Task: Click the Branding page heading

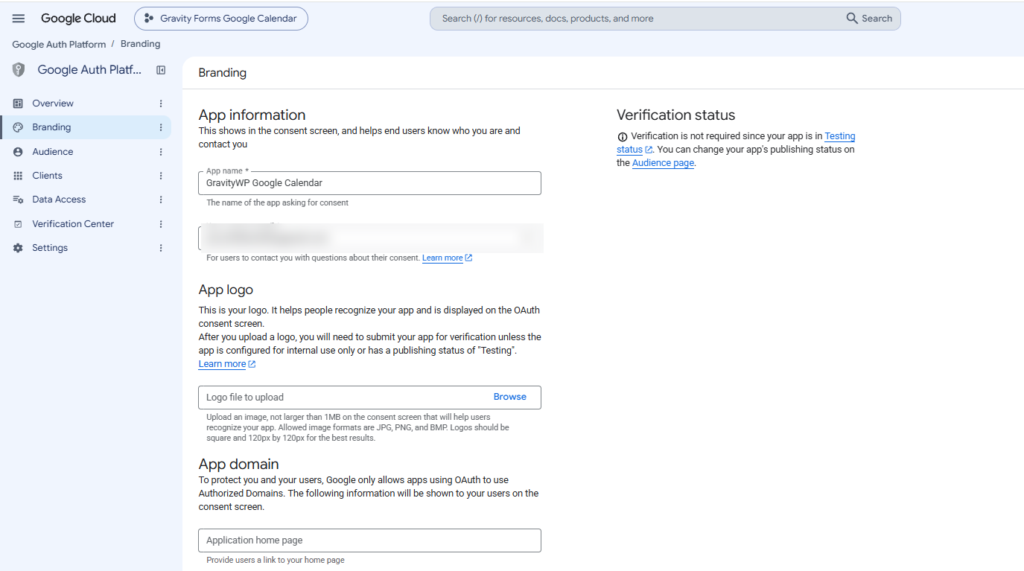Action: (x=222, y=73)
